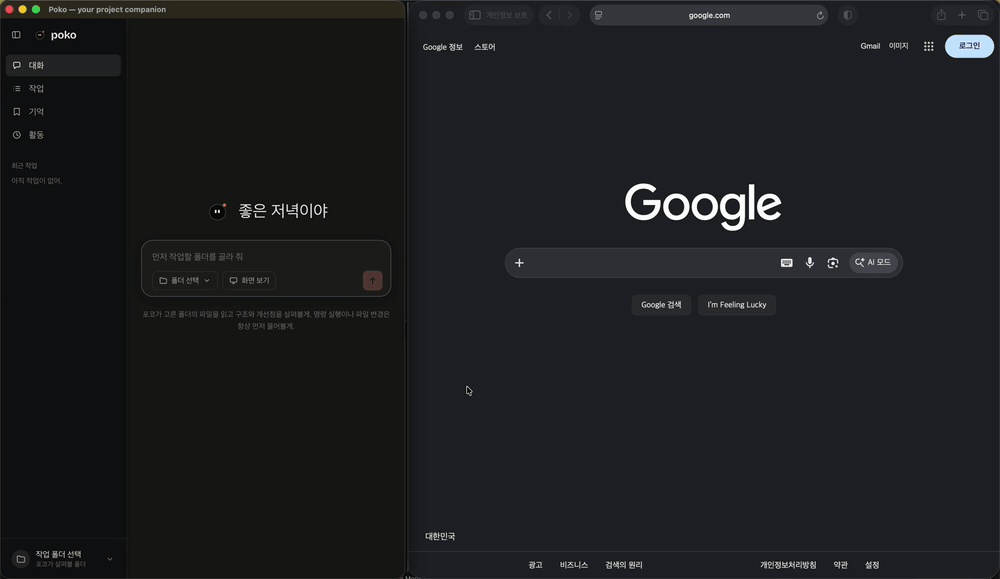Open the 기억 section in Poko sidebar
The width and height of the screenshot is (1000, 579).
coord(63,112)
